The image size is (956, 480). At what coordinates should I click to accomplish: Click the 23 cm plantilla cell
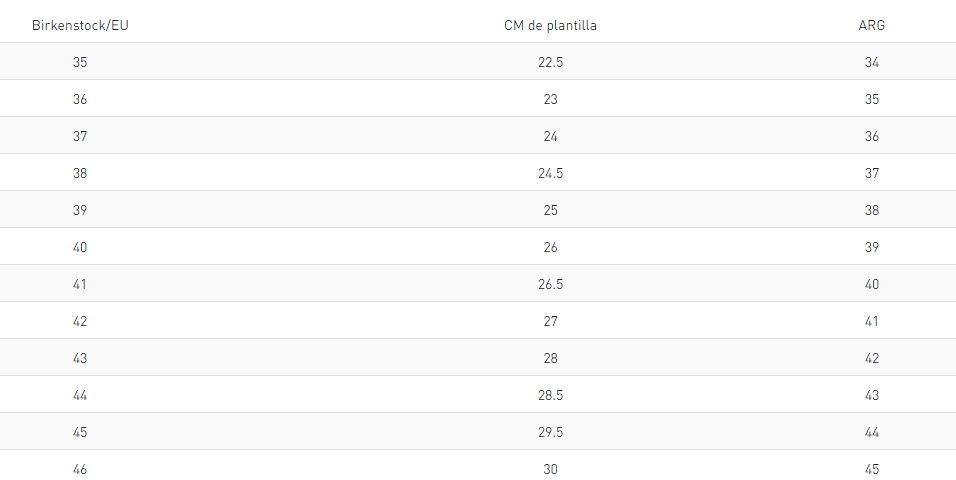550,99
